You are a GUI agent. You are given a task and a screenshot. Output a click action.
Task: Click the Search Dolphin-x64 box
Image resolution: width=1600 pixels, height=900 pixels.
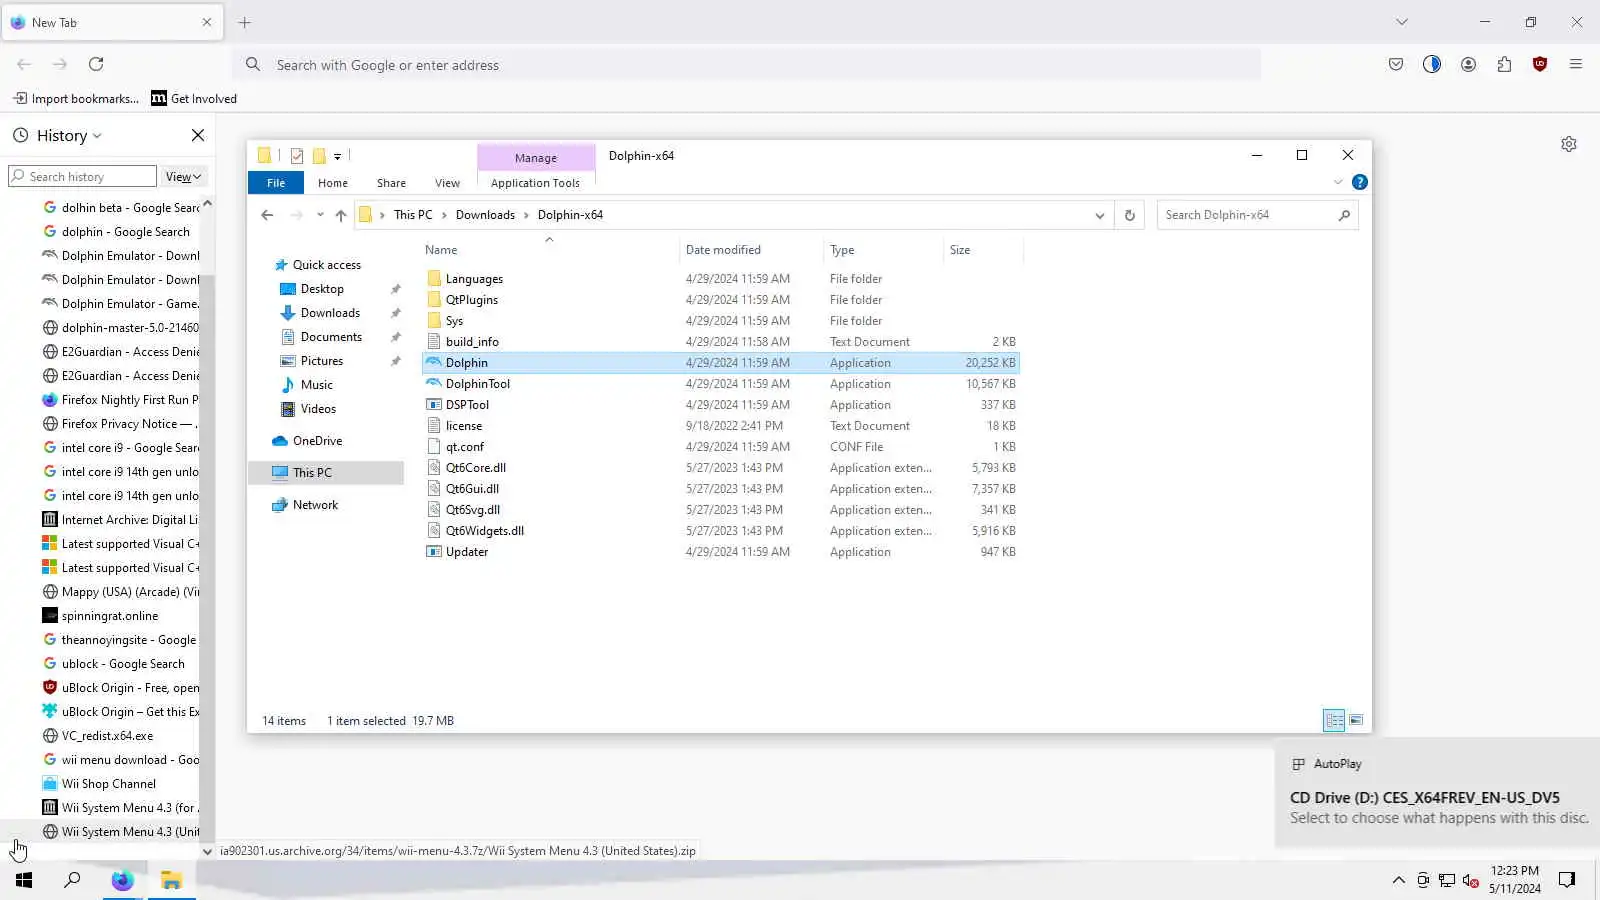coord(1257,215)
